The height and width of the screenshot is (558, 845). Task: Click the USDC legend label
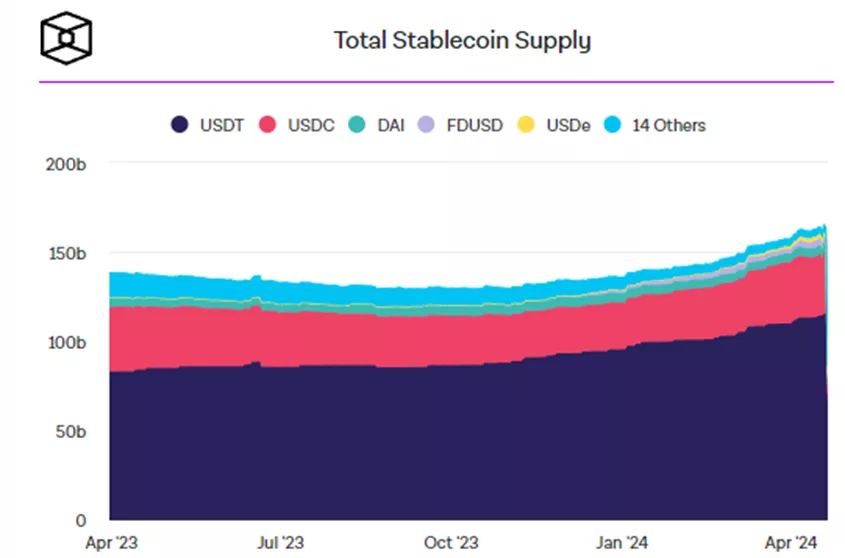click(311, 125)
